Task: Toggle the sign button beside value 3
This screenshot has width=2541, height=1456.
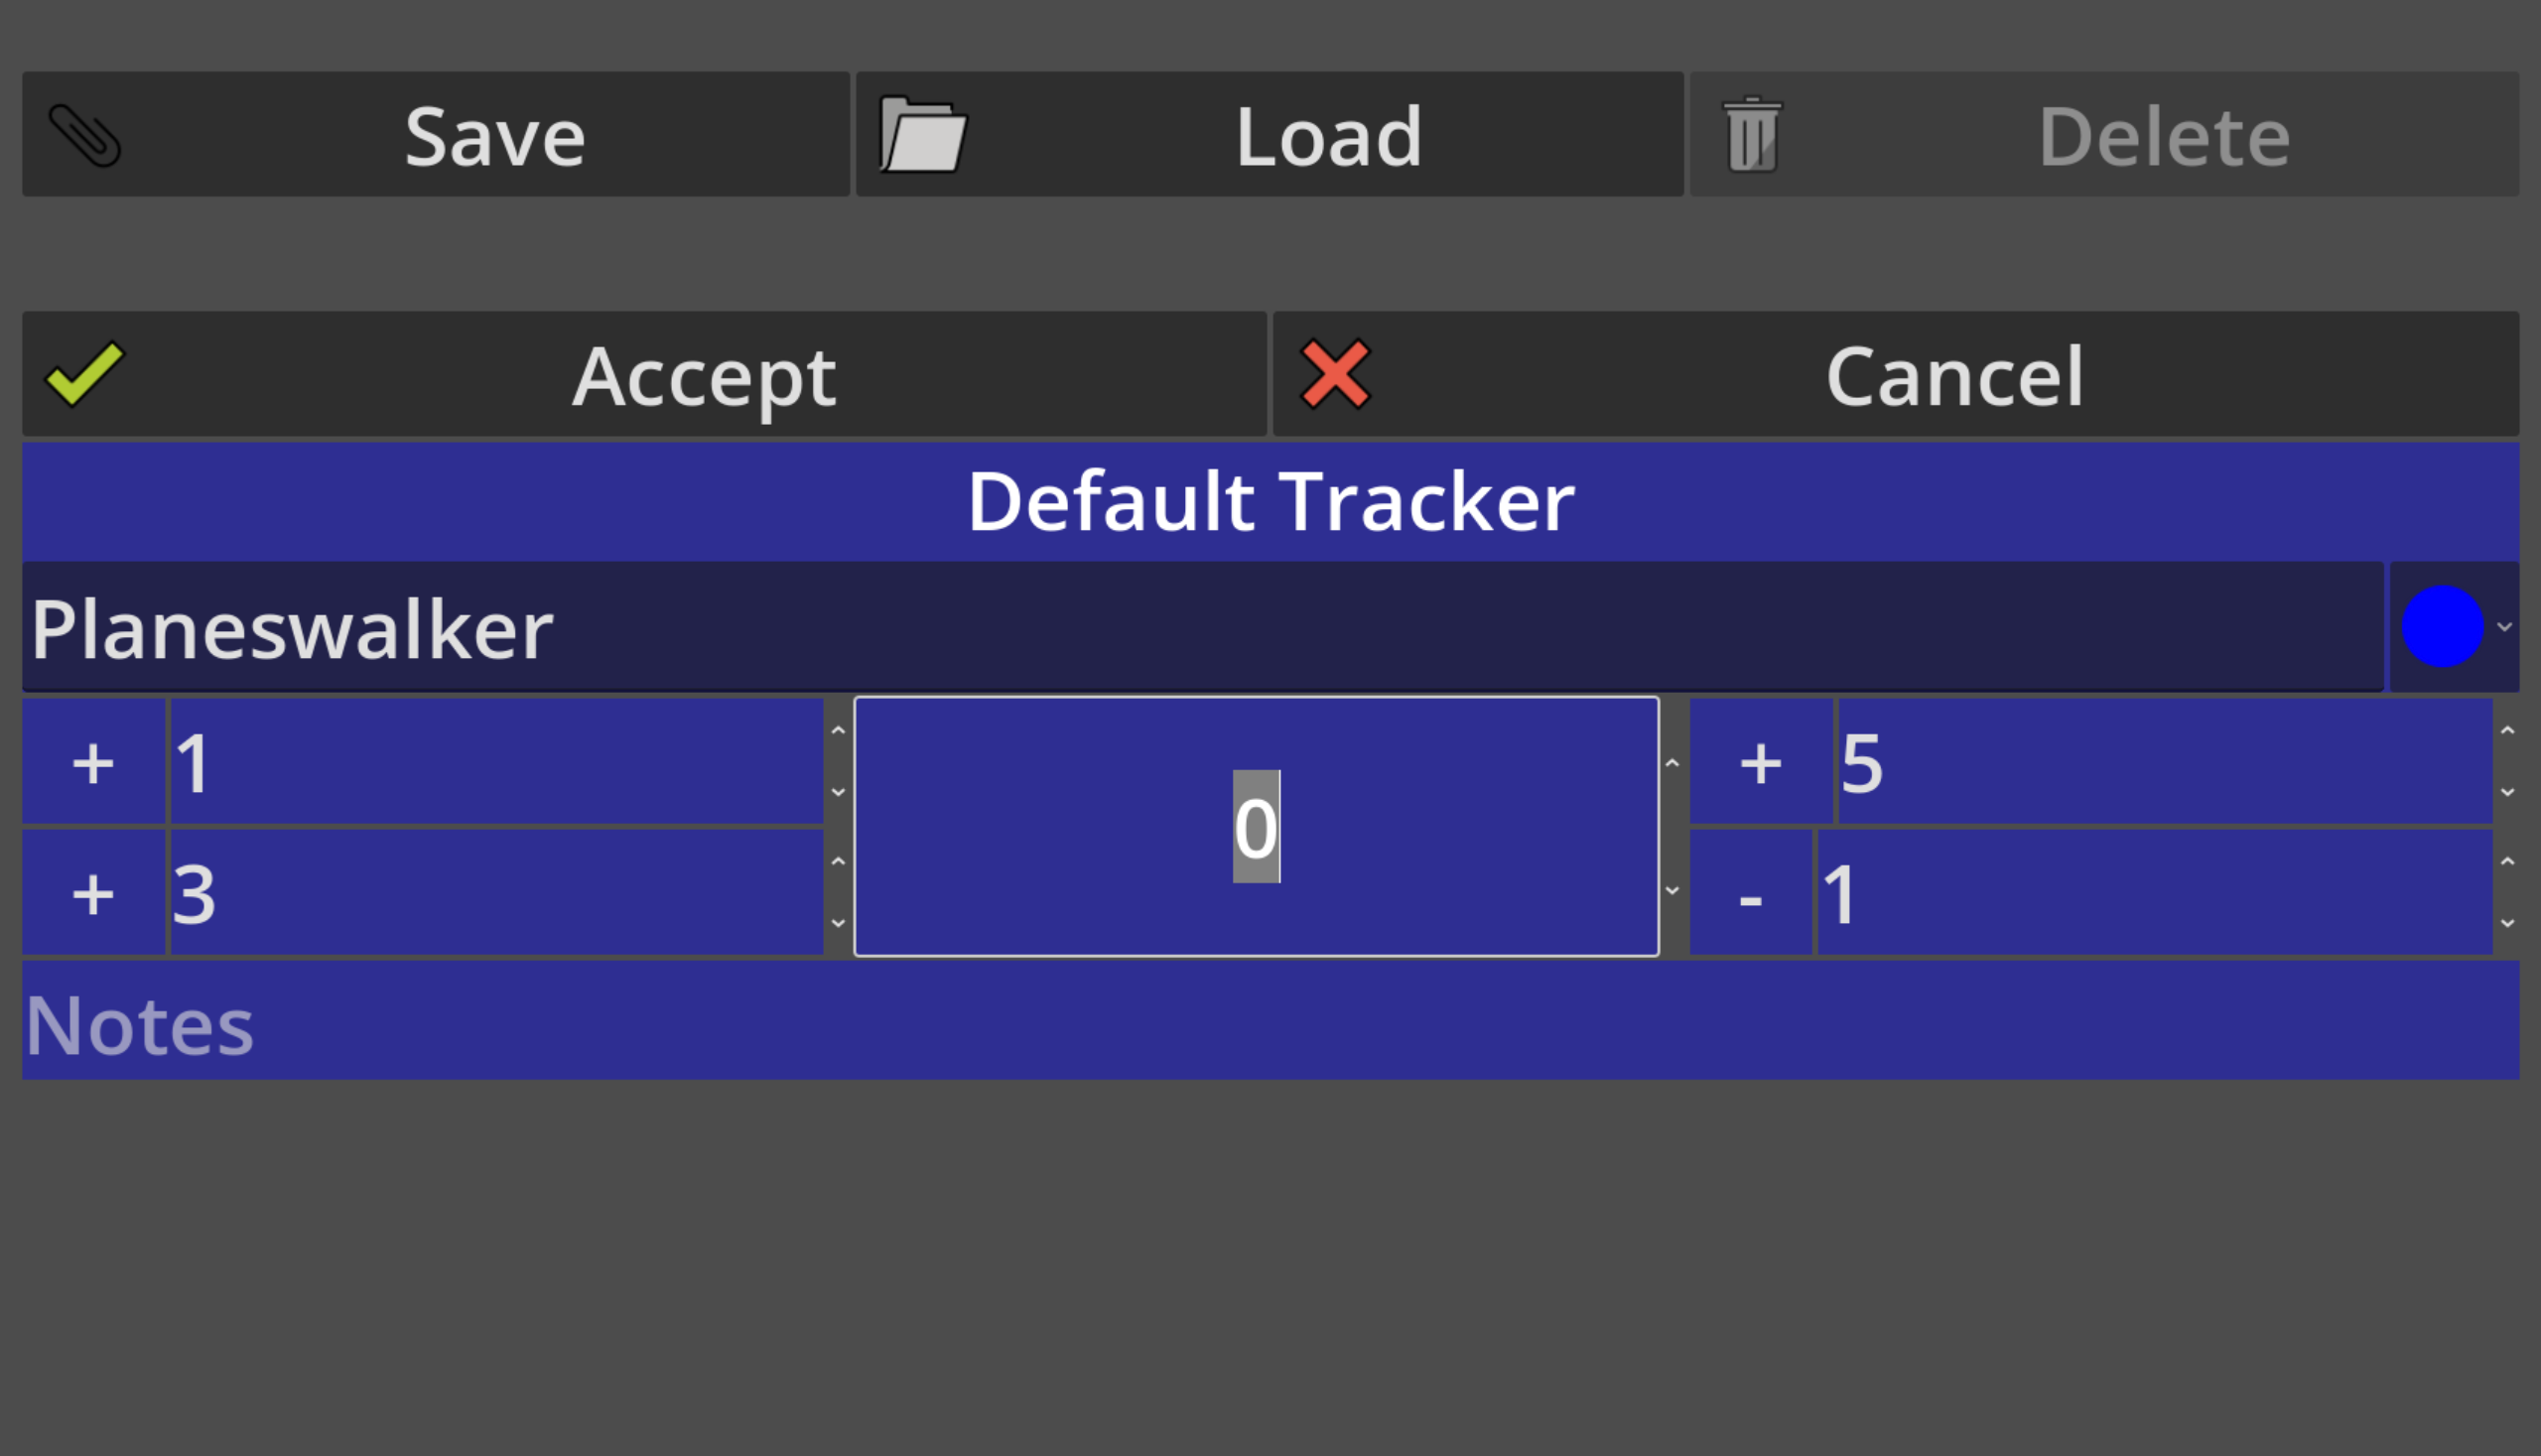Action: click(x=93, y=892)
